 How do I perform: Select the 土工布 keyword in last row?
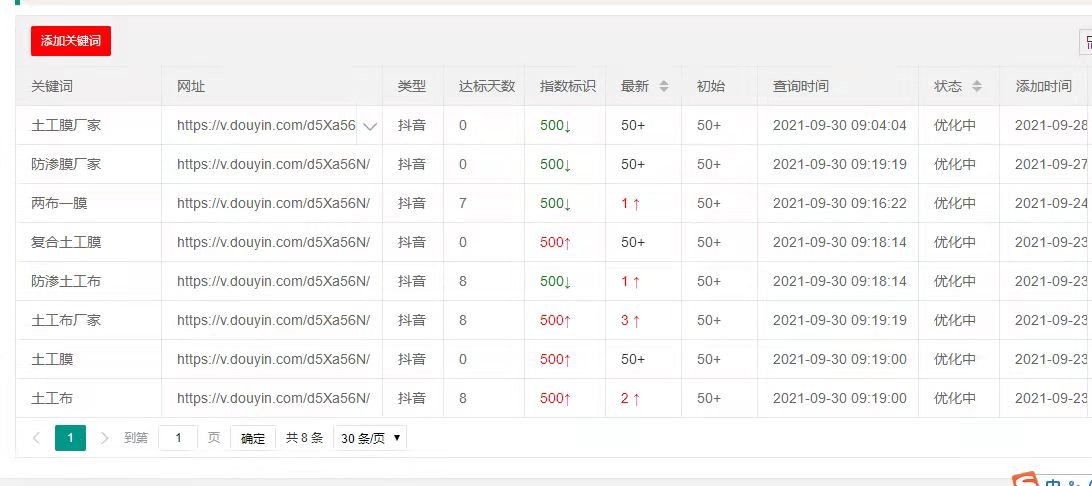[x=52, y=398]
